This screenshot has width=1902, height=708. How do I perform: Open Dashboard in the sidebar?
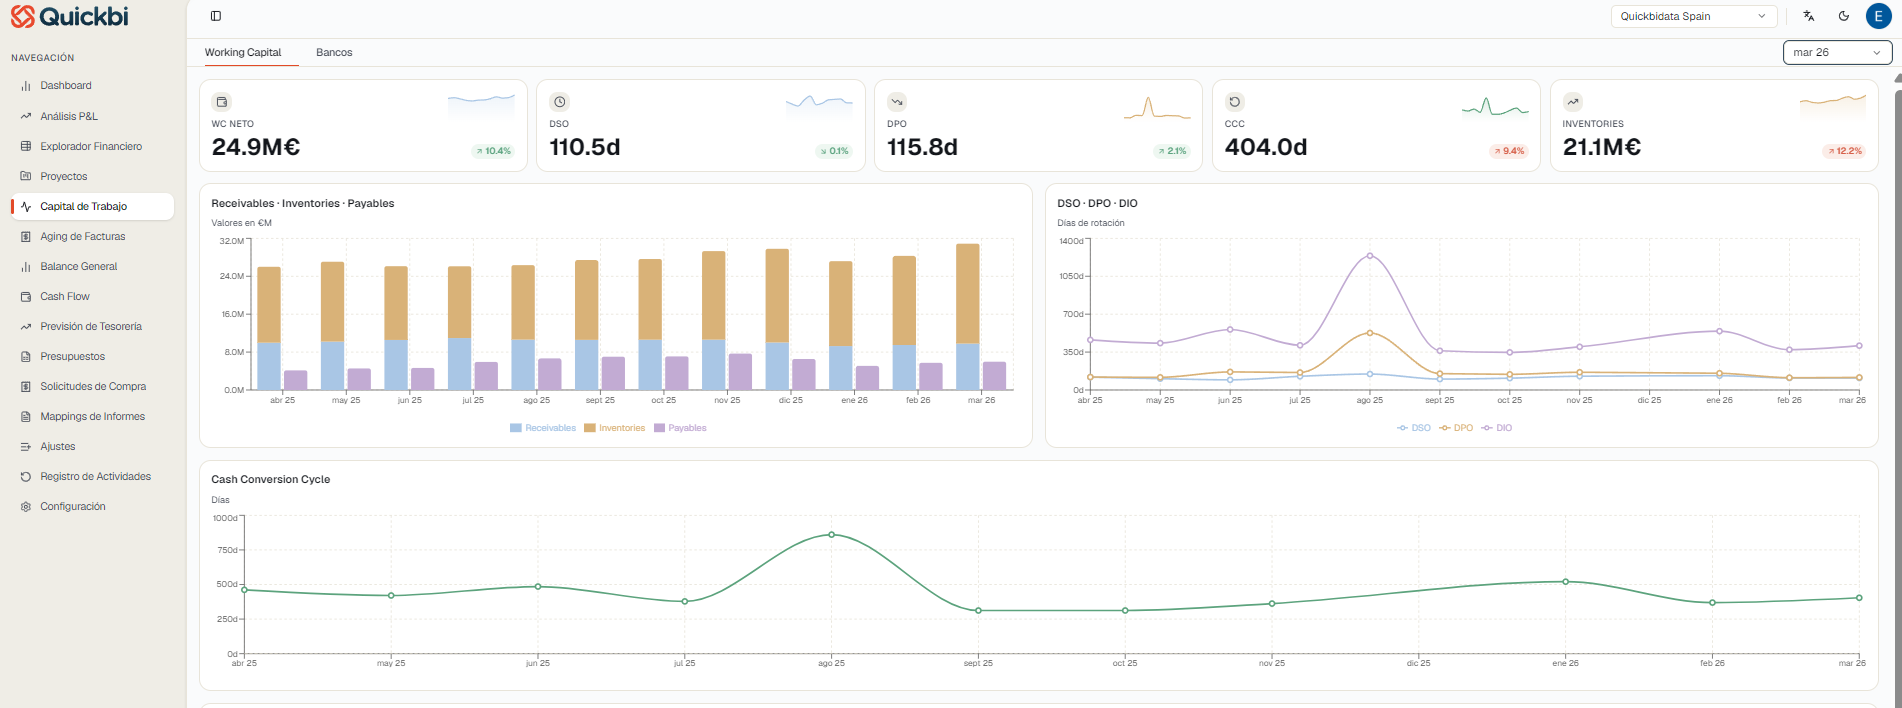[x=66, y=86]
